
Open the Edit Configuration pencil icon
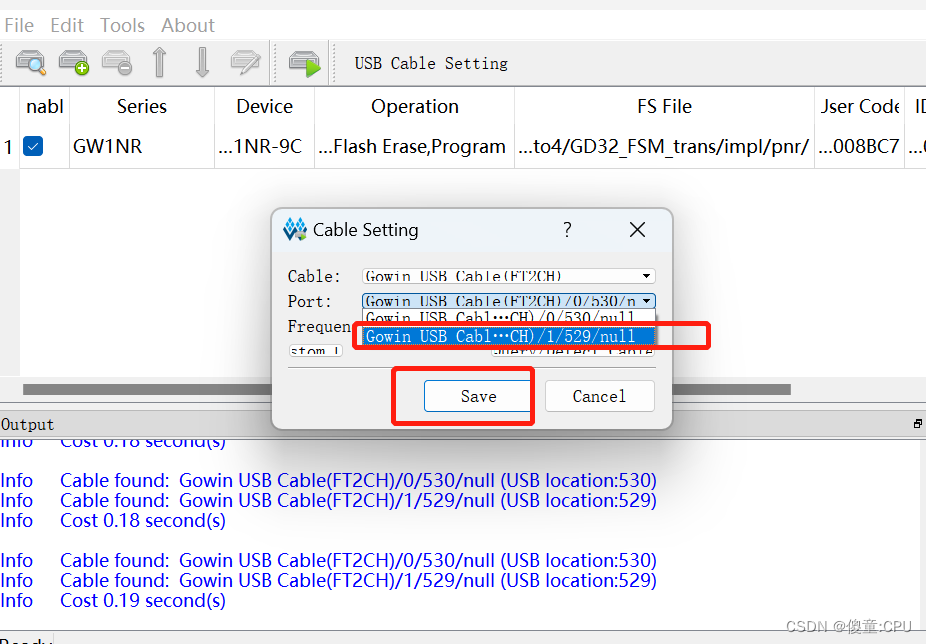(x=244, y=63)
